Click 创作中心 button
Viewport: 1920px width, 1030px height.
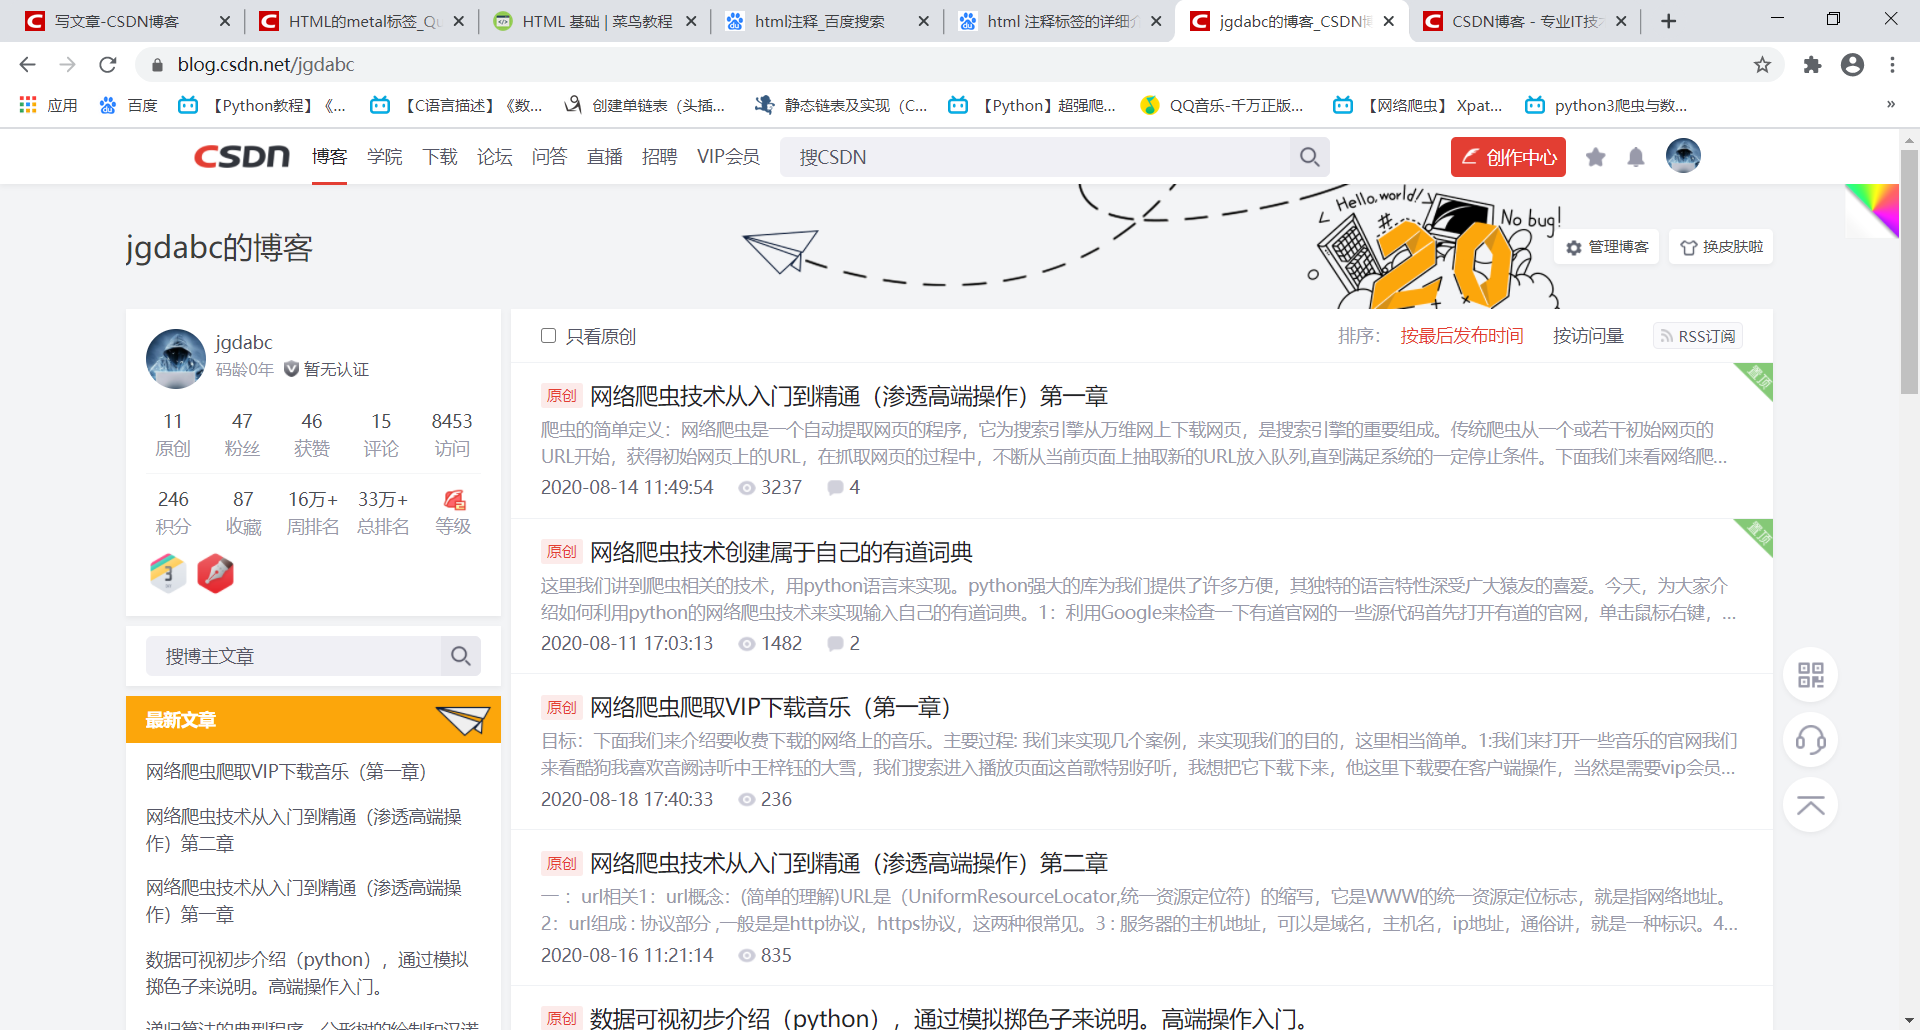pyautogui.click(x=1508, y=157)
